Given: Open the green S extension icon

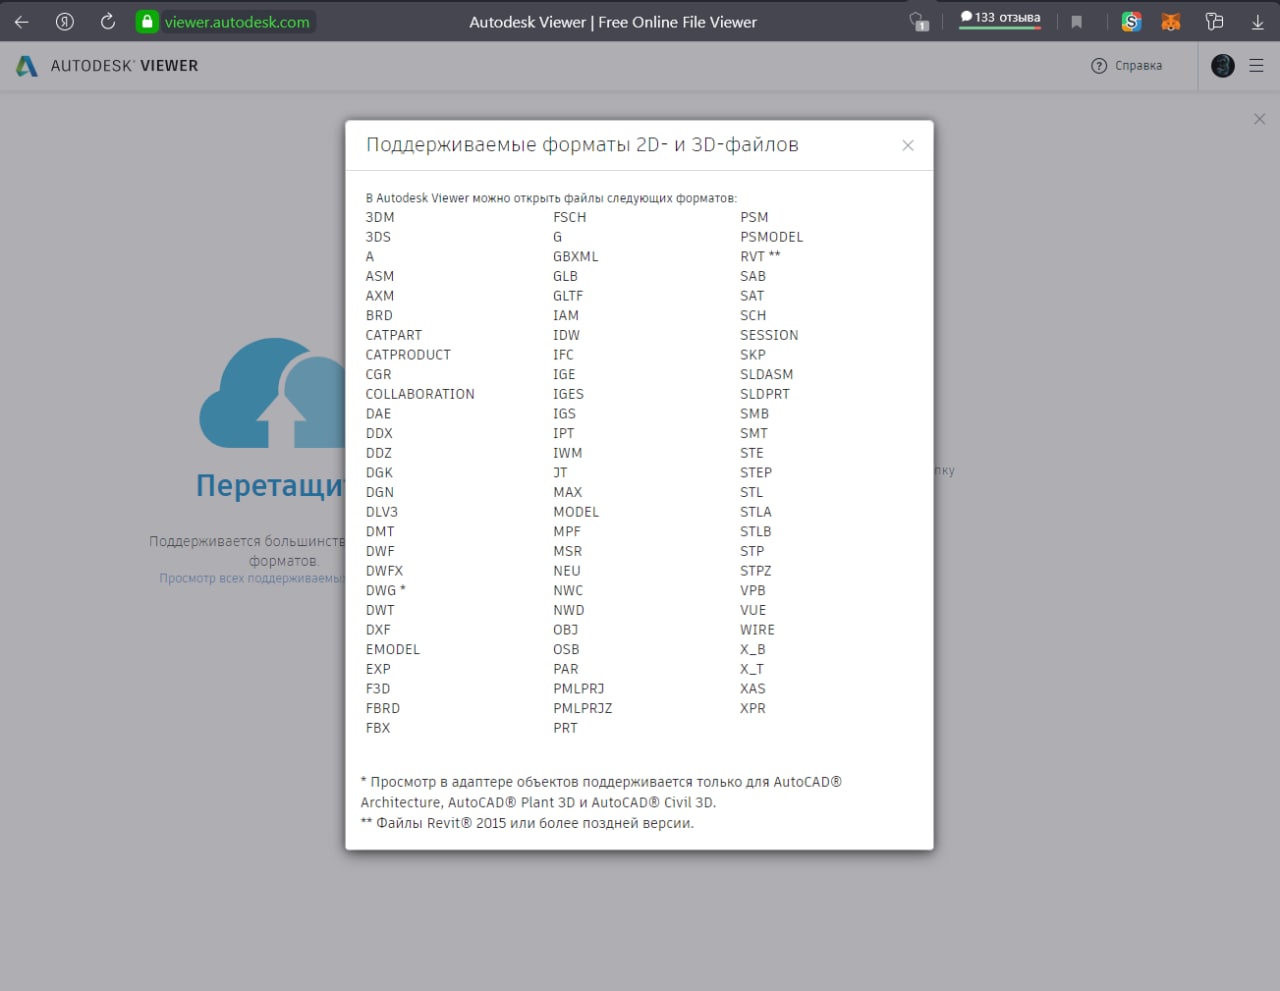Looking at the screenshot, I should [x=1131, y=22].
